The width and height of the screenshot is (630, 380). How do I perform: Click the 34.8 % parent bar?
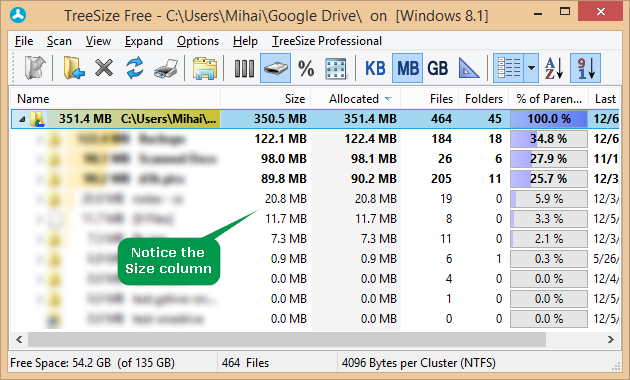point(548,139)
